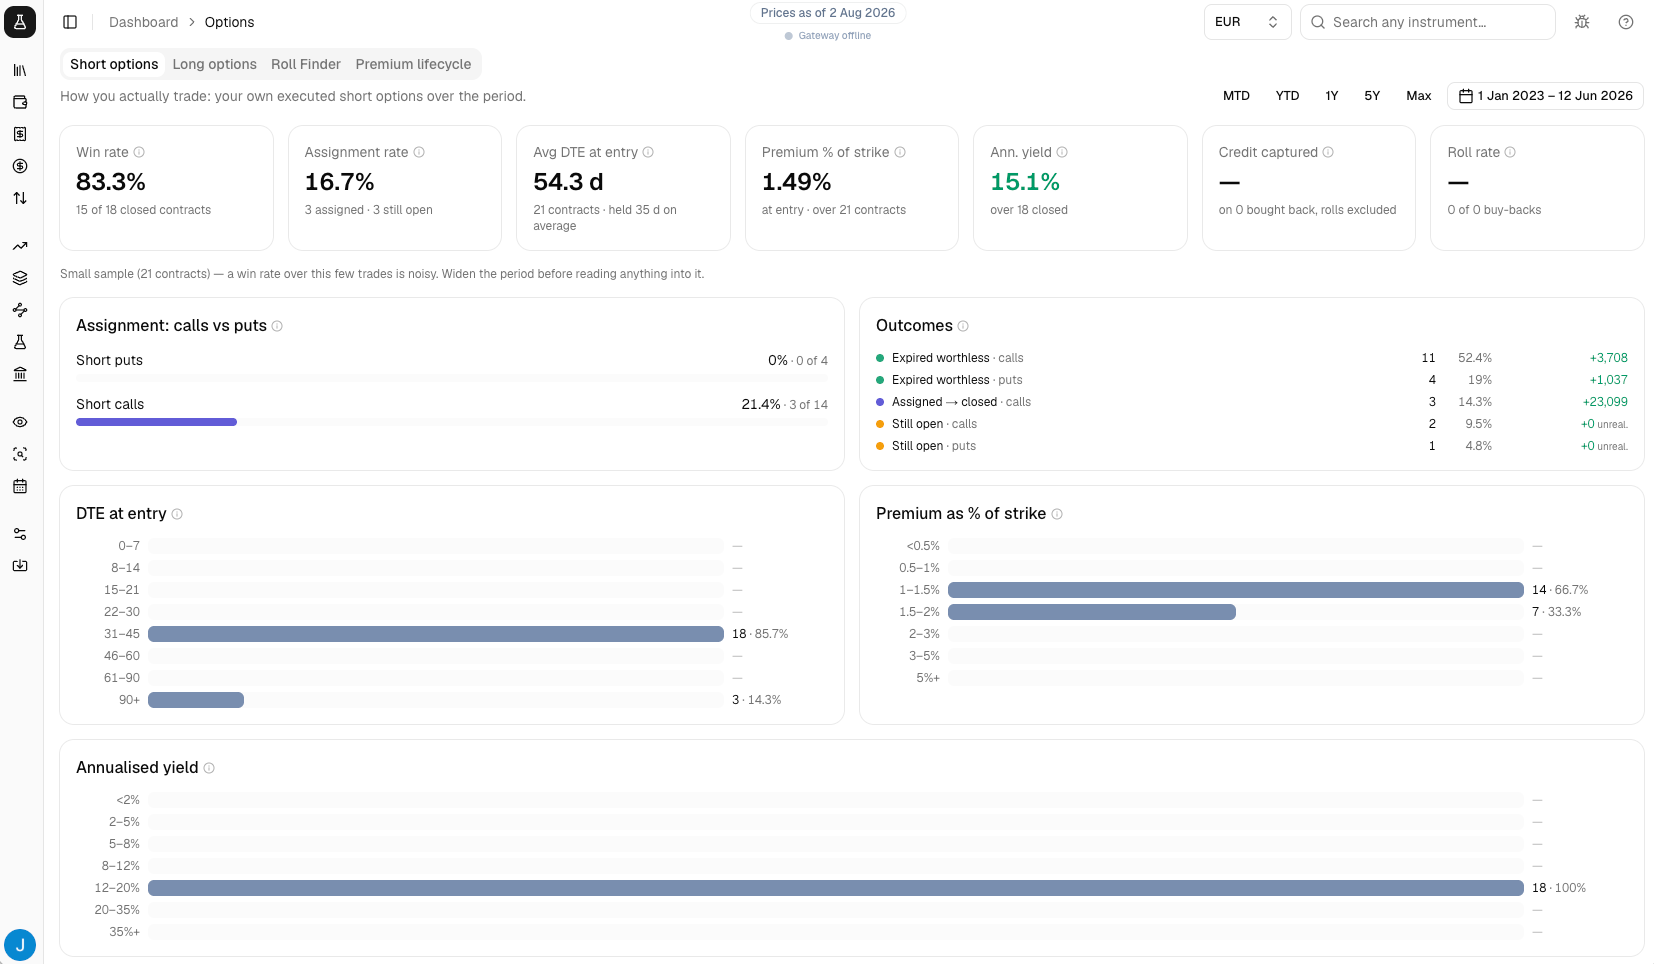1654x964 pixels.
Task: Toggle the sidebar panel icon
Action: pos(70,22)
